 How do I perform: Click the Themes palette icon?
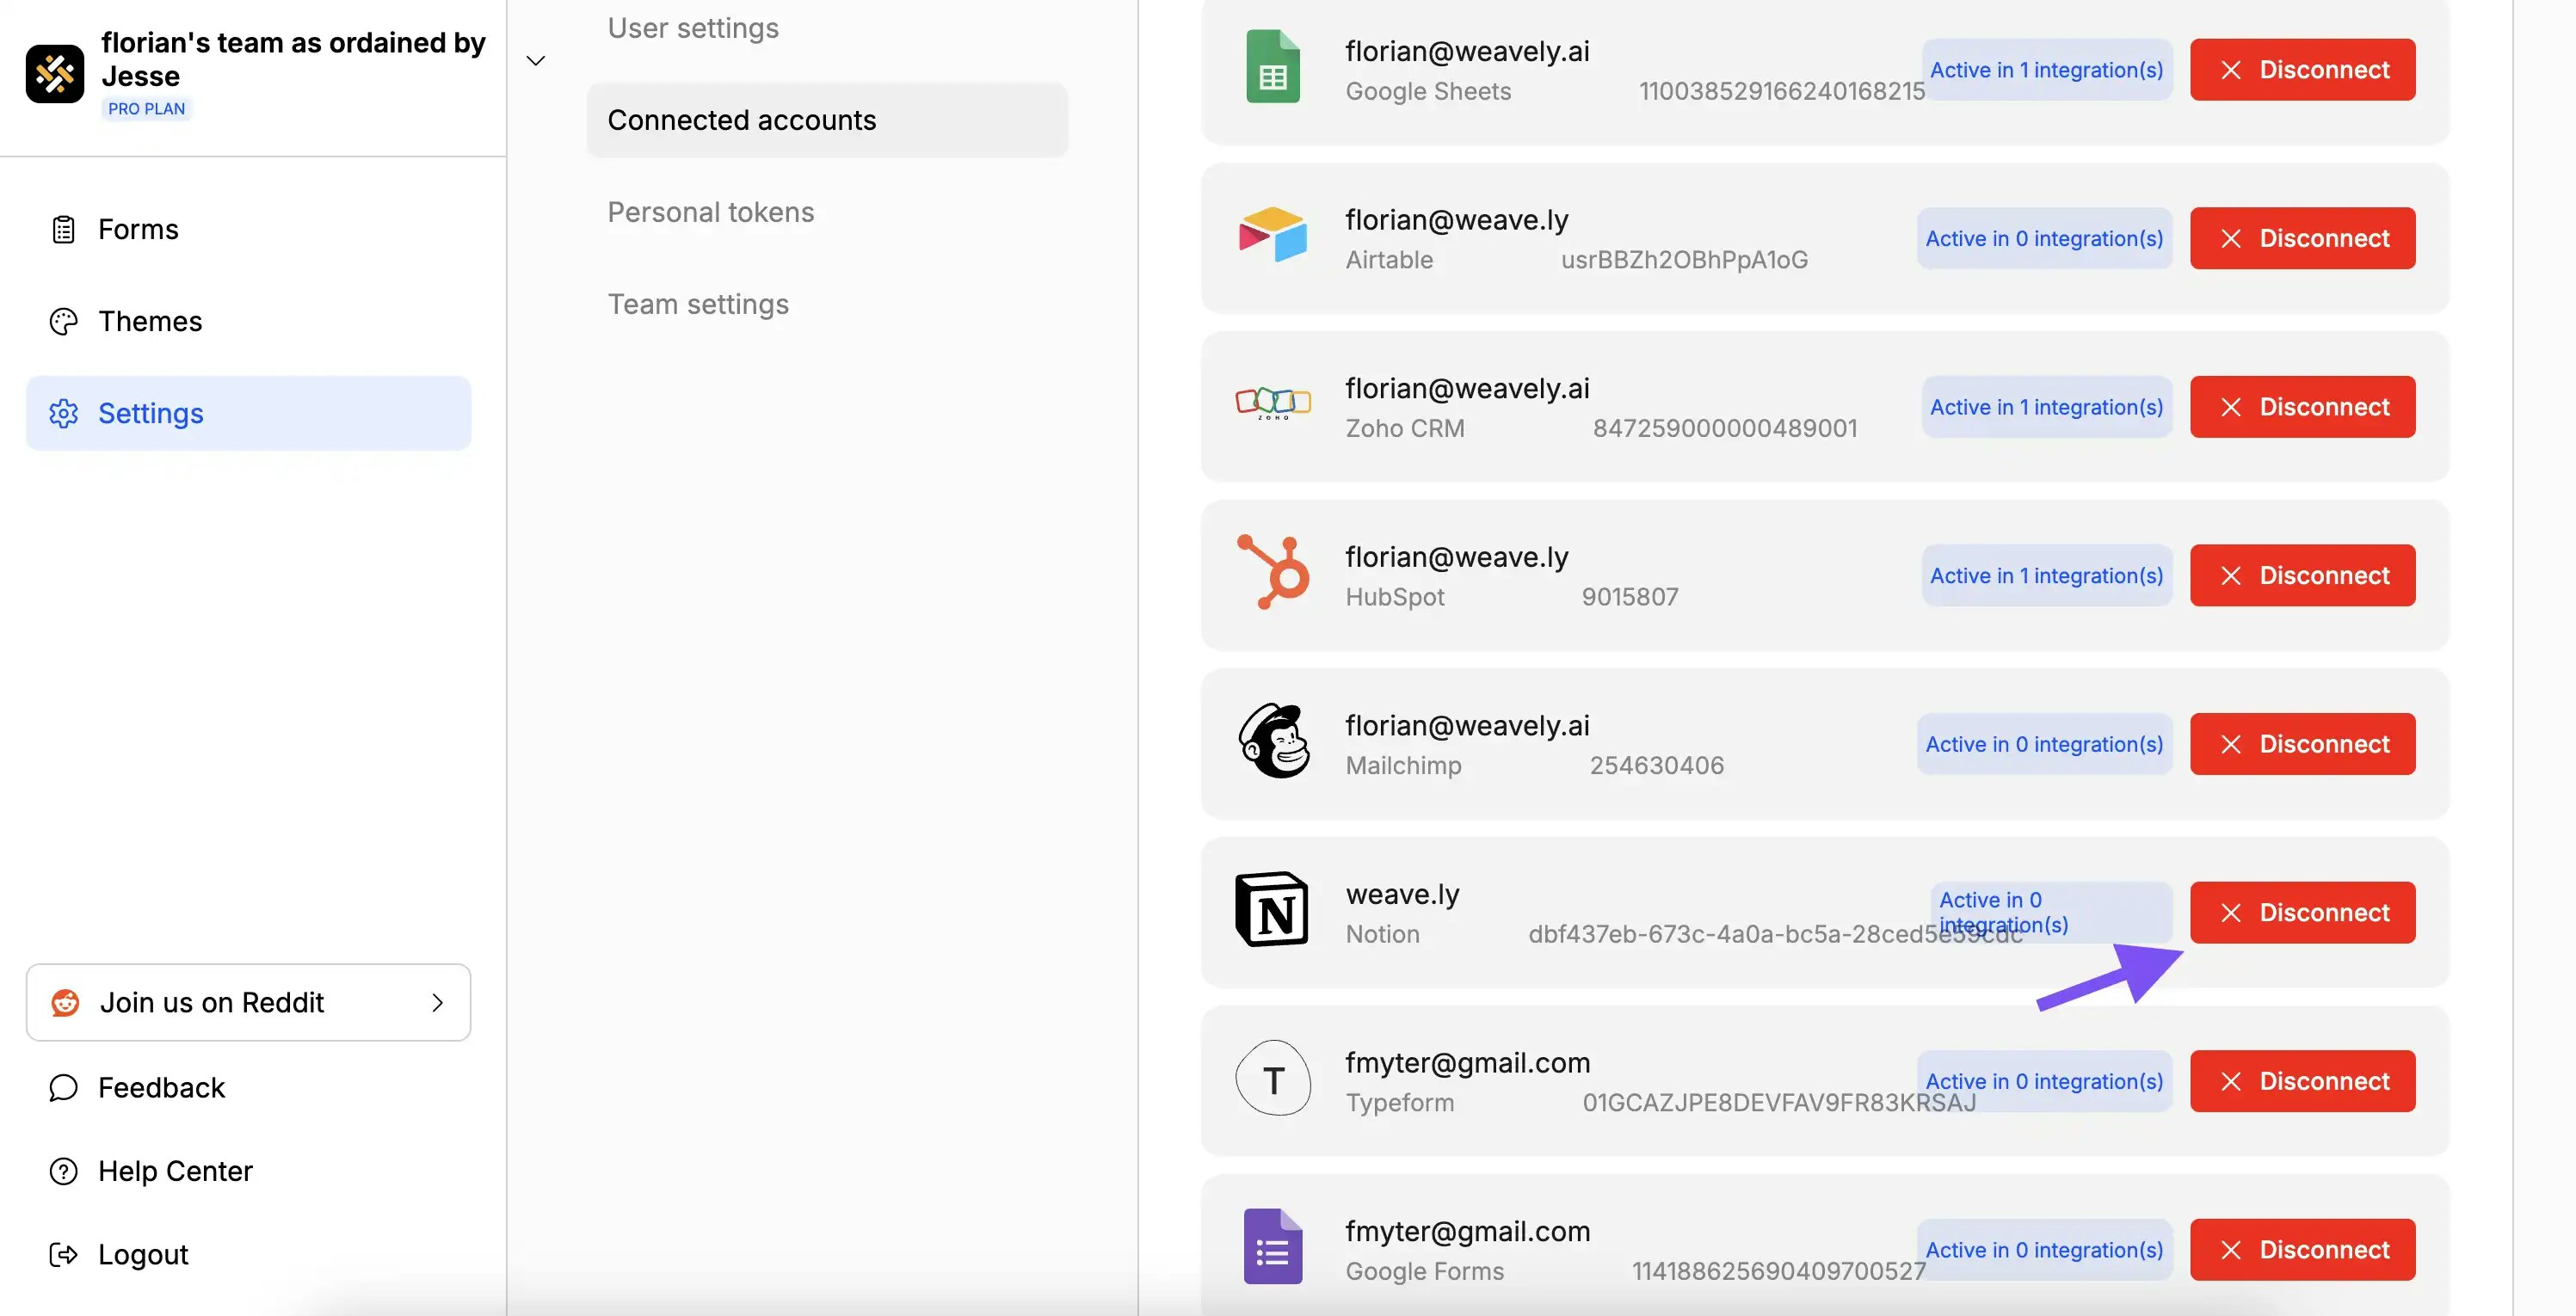(63, 321)
